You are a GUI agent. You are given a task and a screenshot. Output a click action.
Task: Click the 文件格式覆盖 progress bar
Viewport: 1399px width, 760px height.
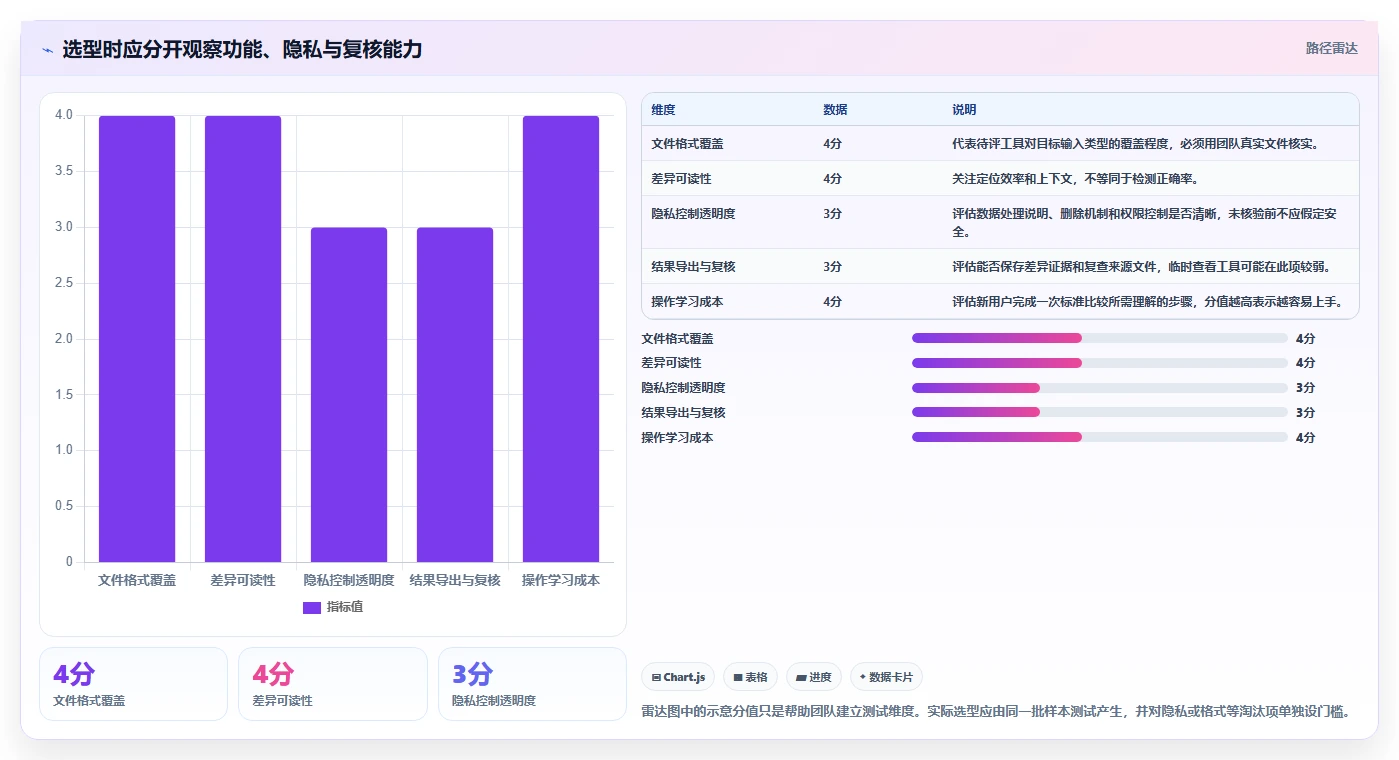[1100, 338]
